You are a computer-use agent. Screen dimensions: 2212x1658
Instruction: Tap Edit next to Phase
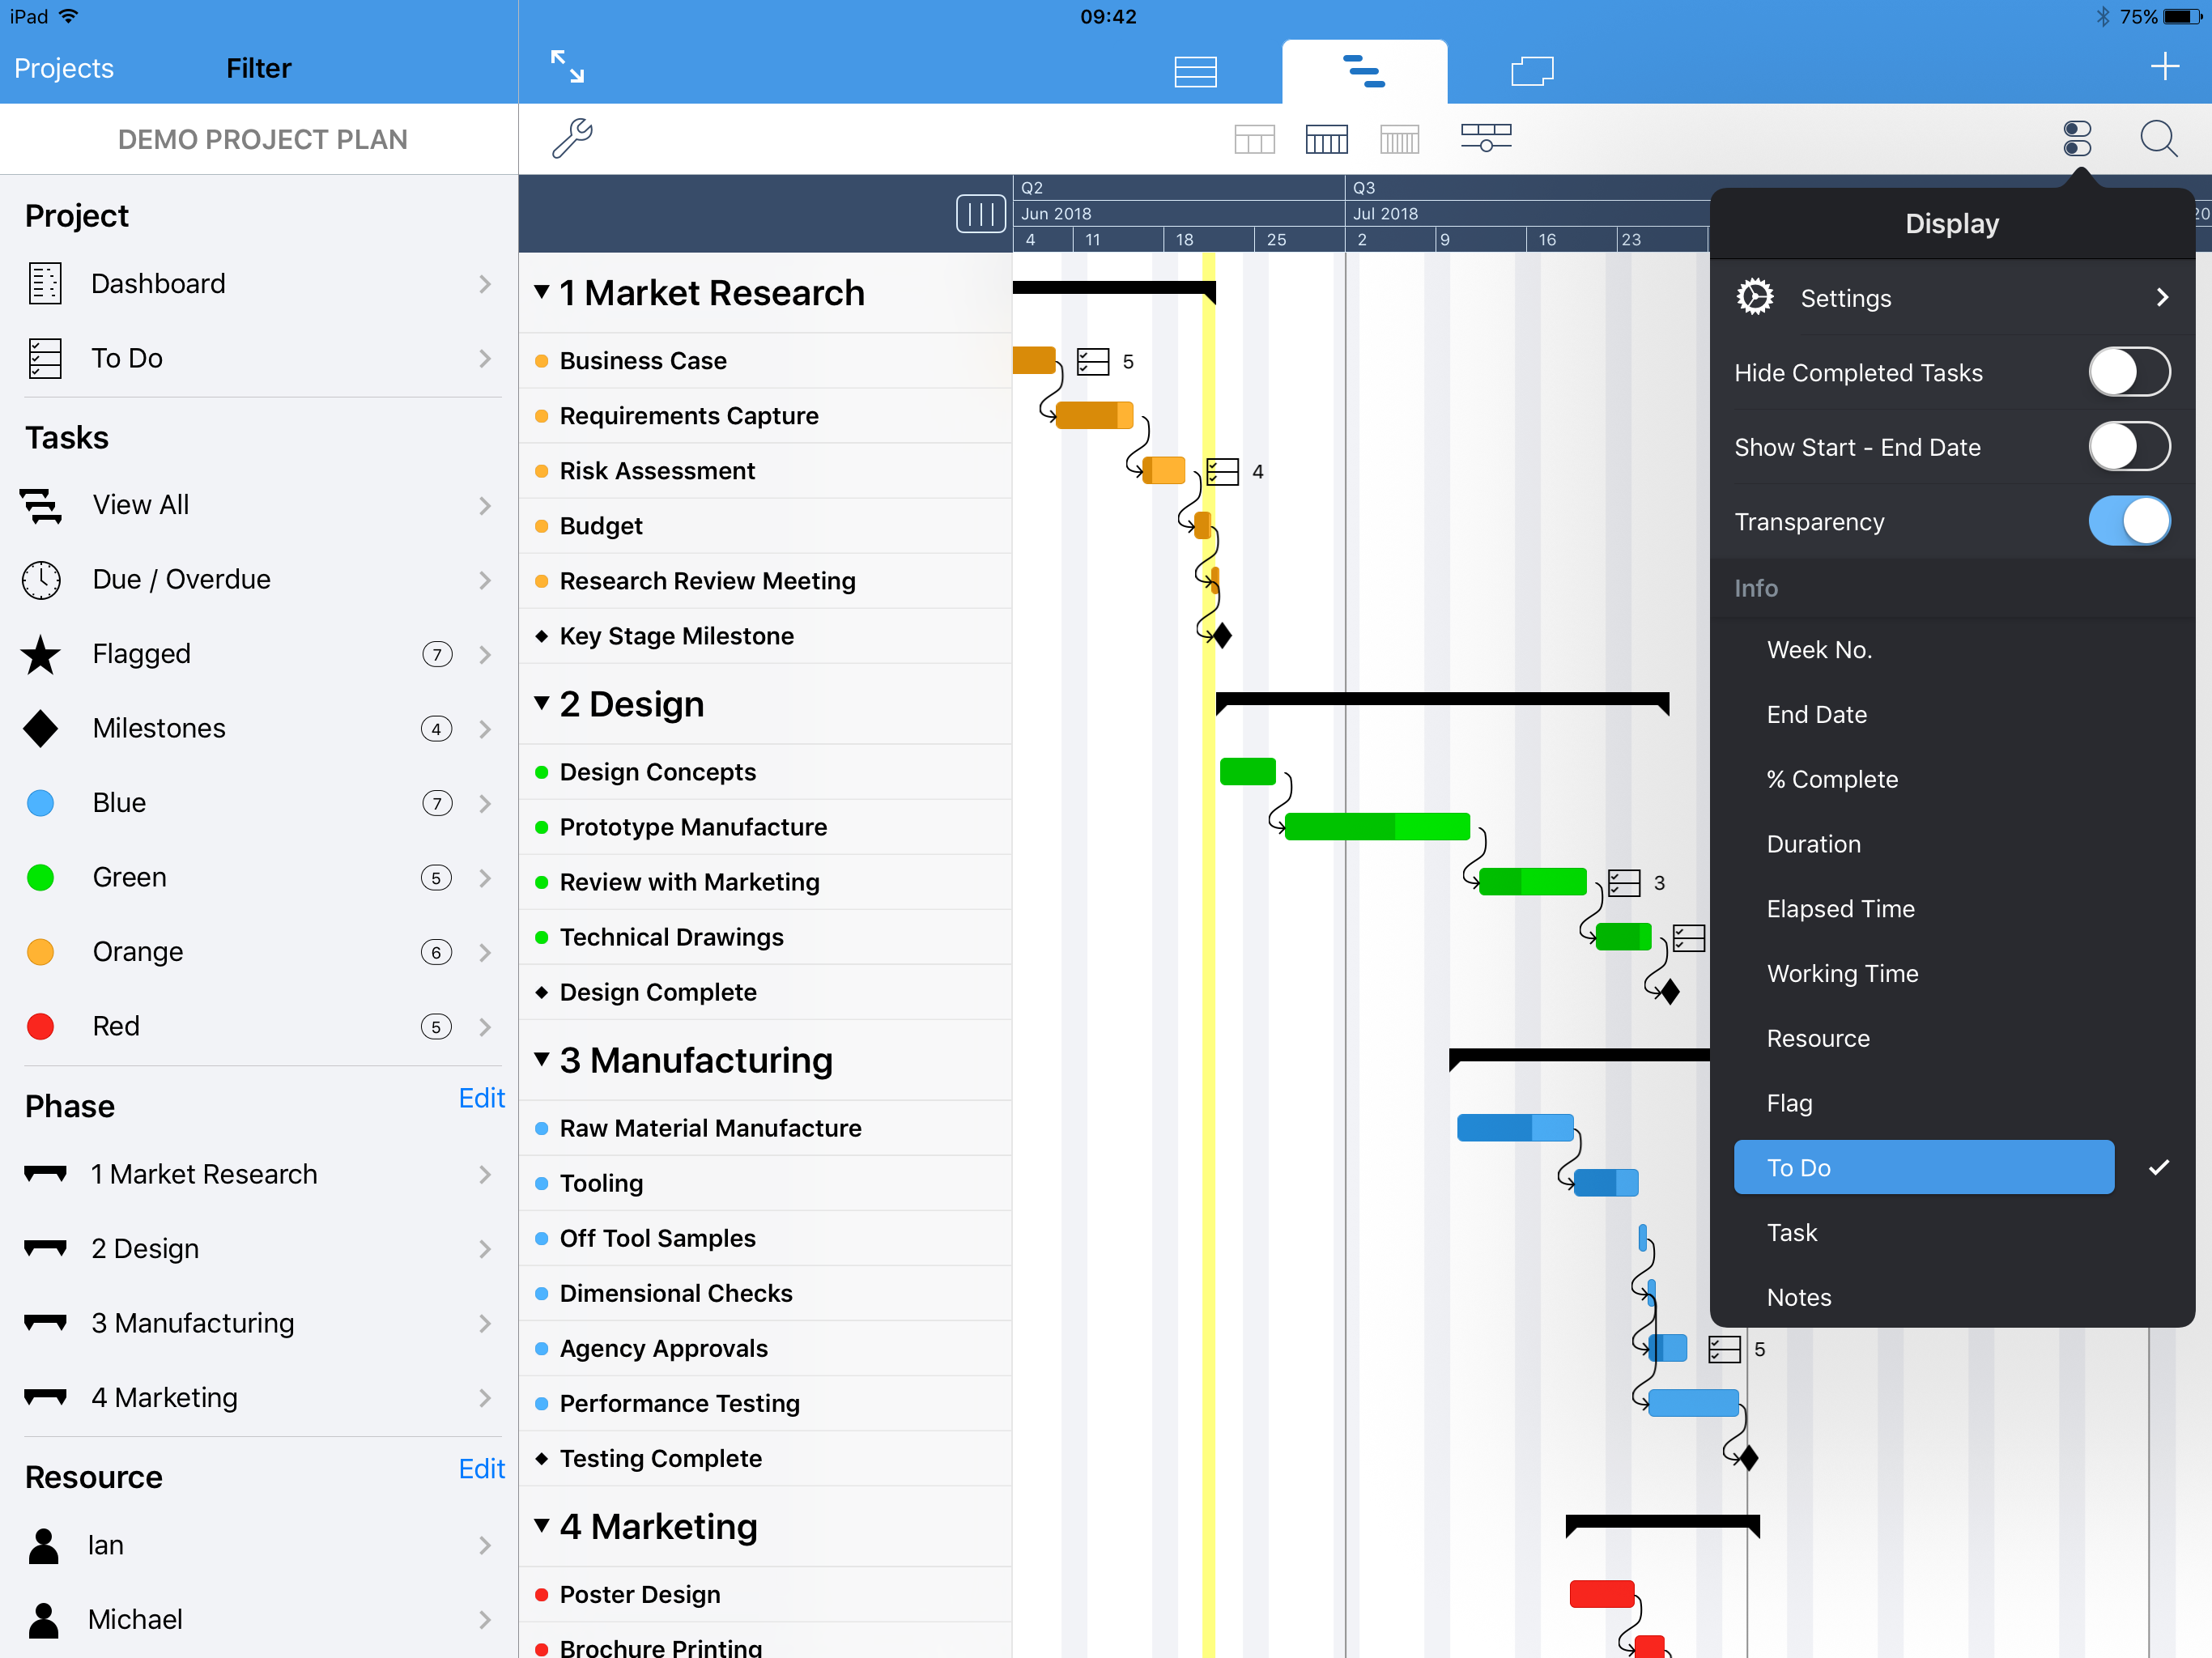click(481, 1098)
